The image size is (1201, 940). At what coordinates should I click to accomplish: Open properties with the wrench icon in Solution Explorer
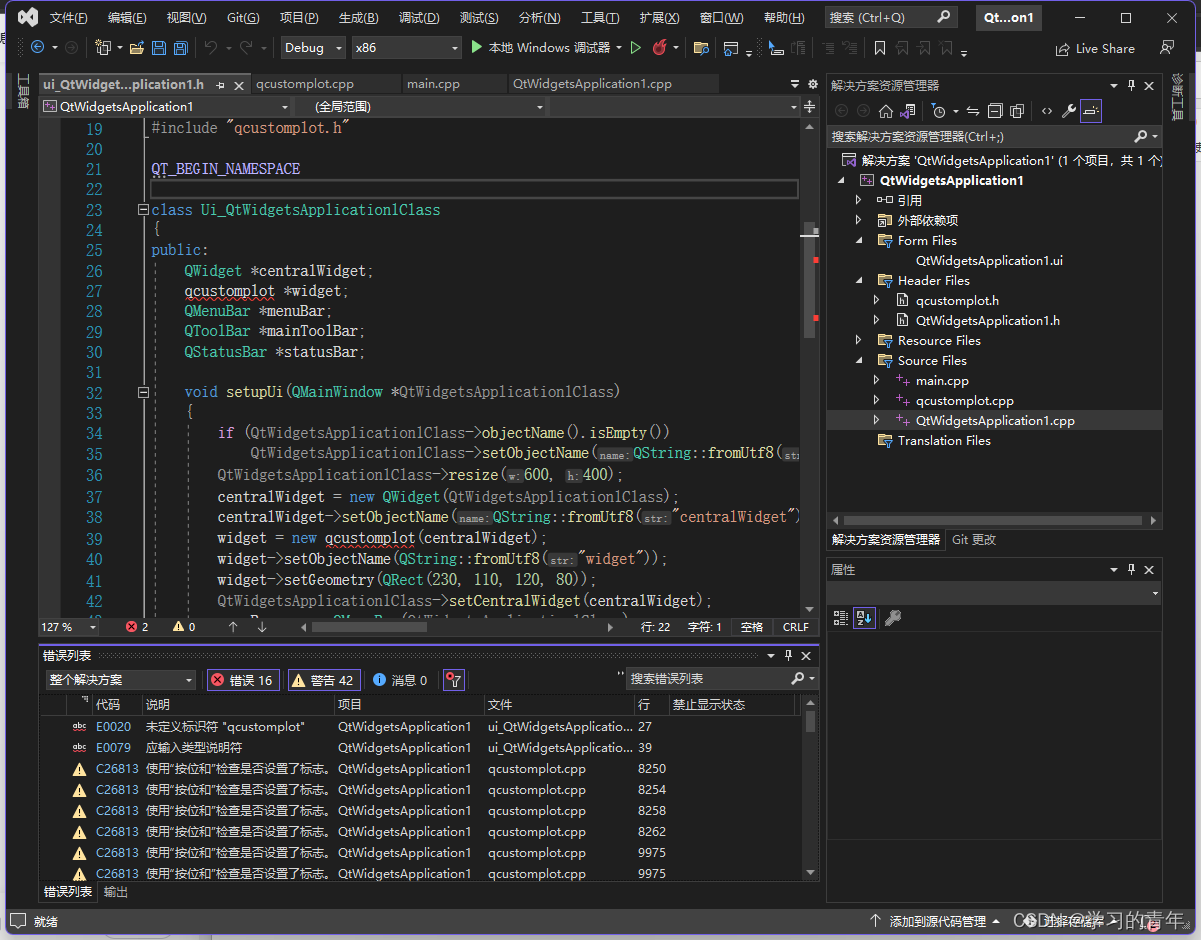(x=1069, y=111)
